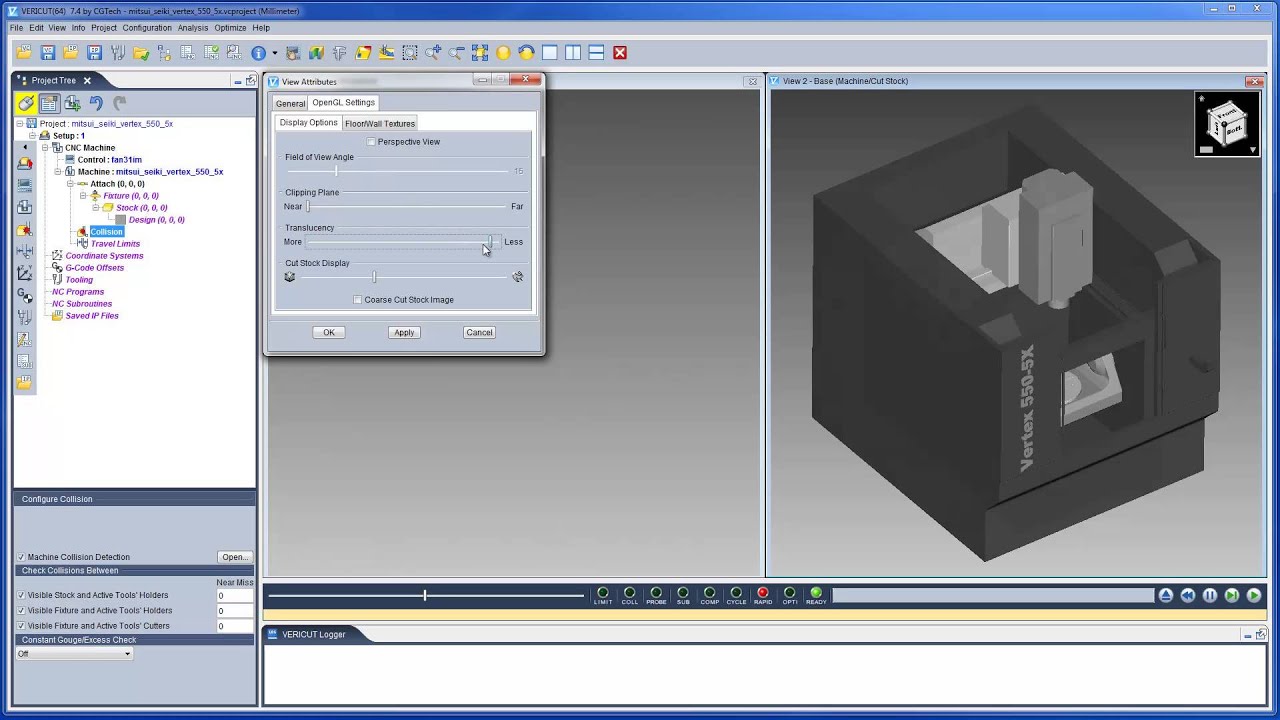Click Apply in View Attributes dialog

pos(404,332)
